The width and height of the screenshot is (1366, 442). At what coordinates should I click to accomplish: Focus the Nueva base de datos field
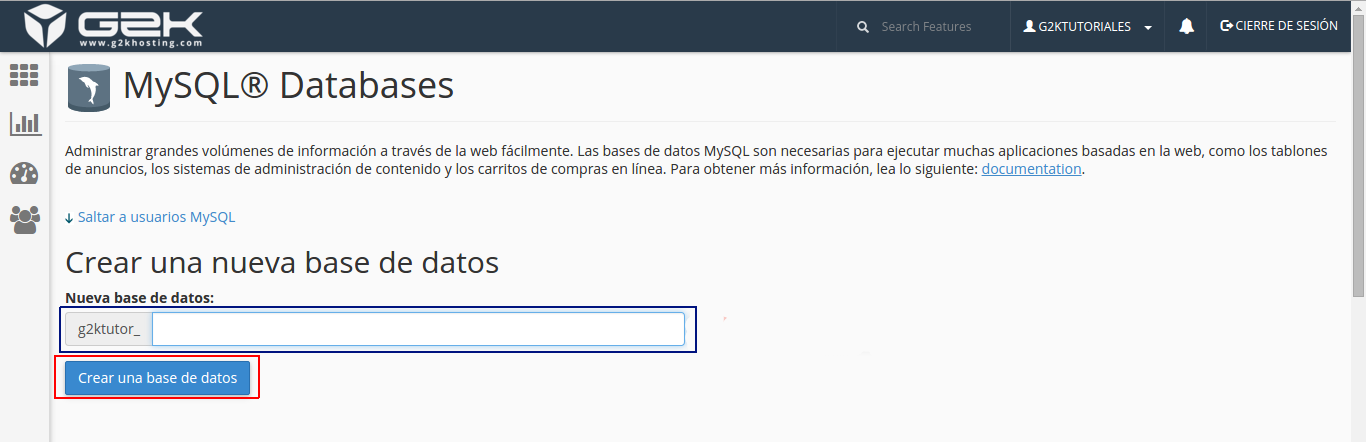click(x=418, y=329)
